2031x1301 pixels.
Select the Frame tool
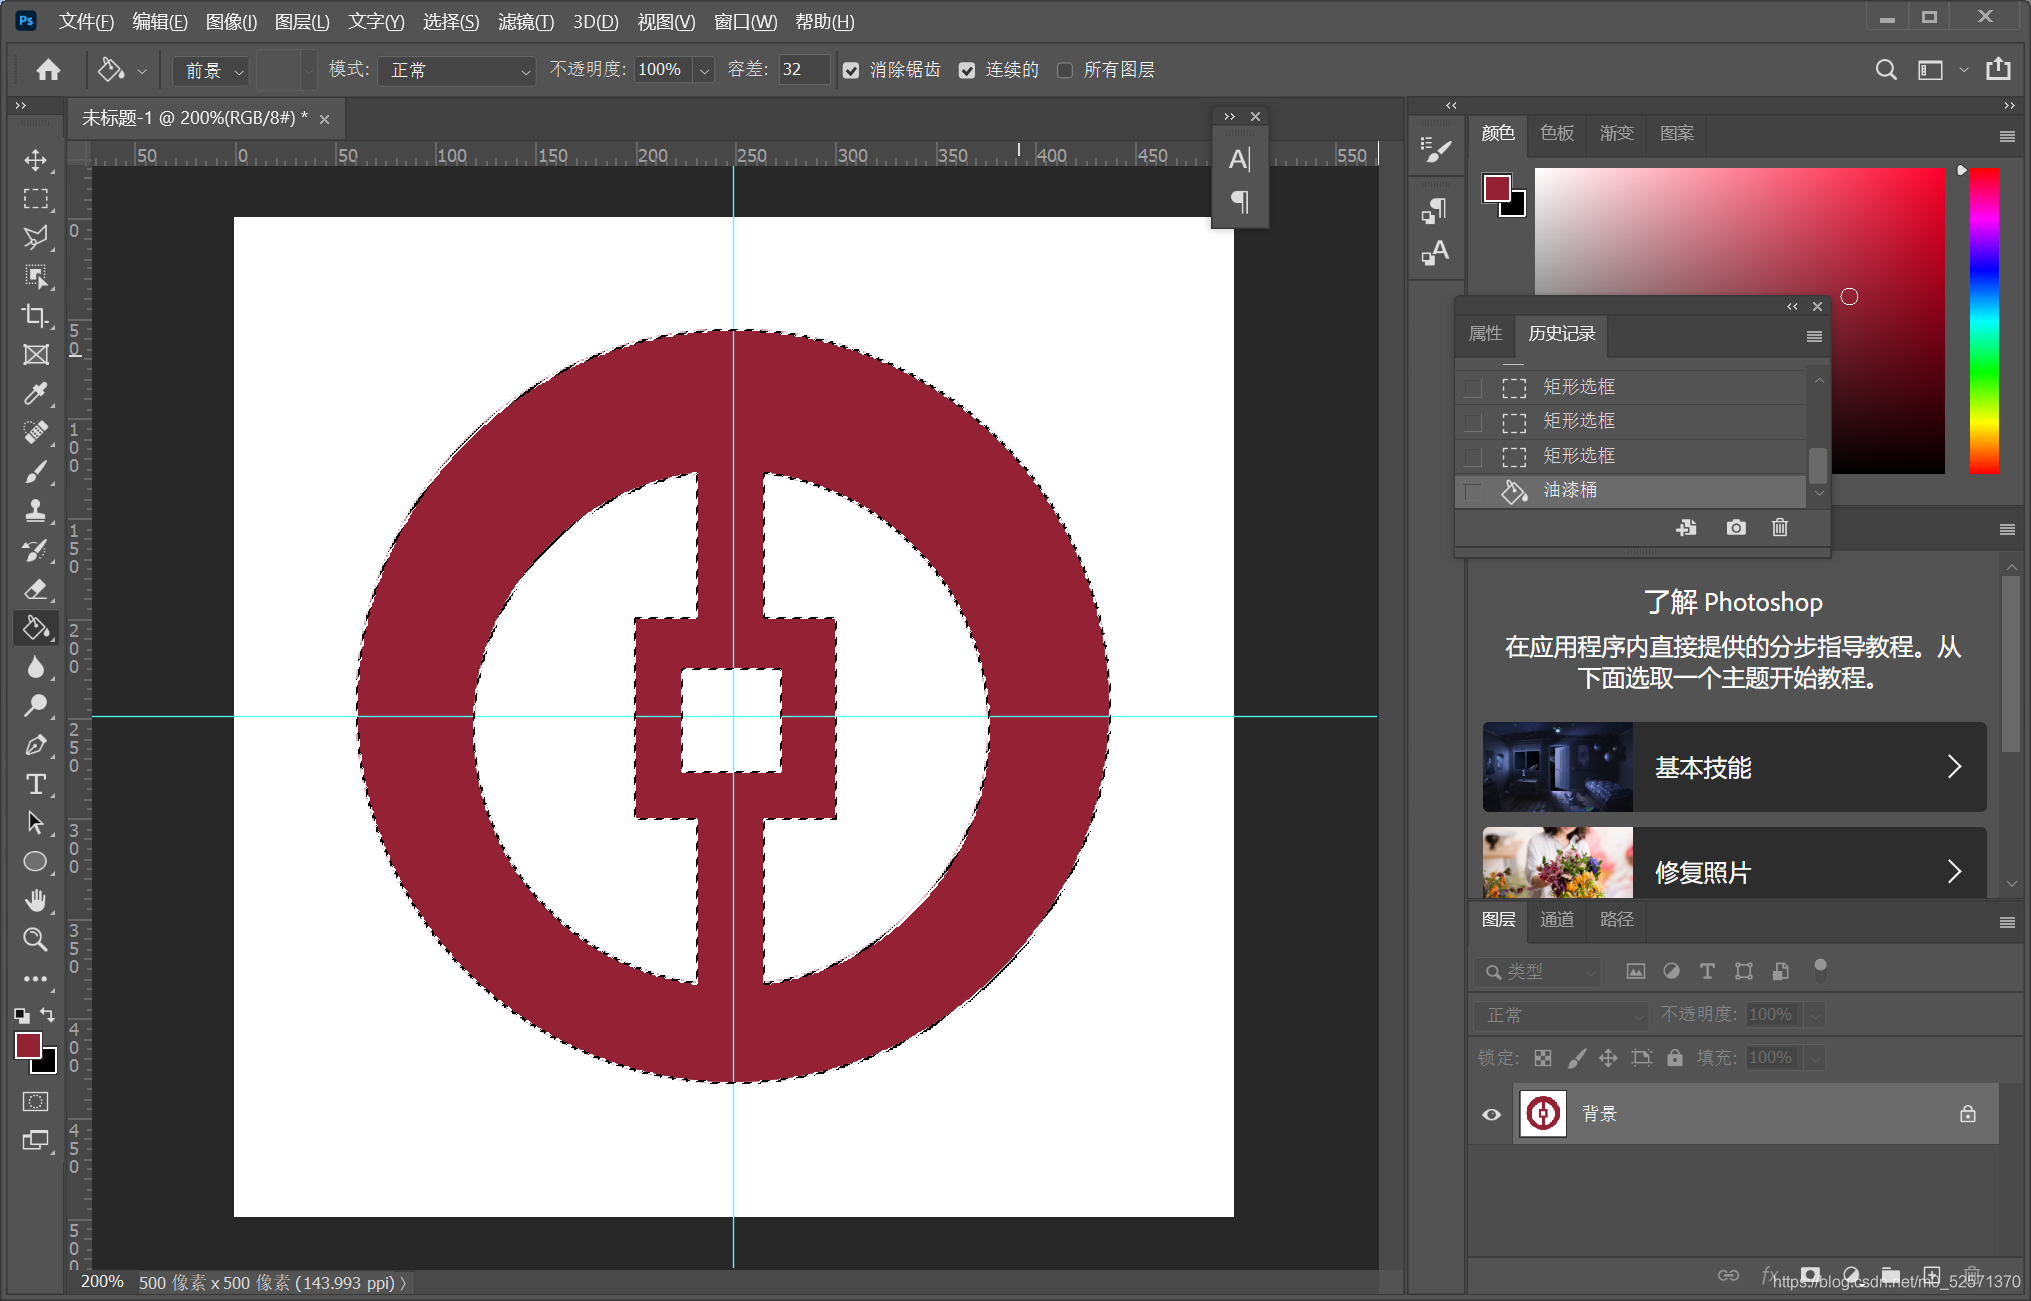coord(36,355)
